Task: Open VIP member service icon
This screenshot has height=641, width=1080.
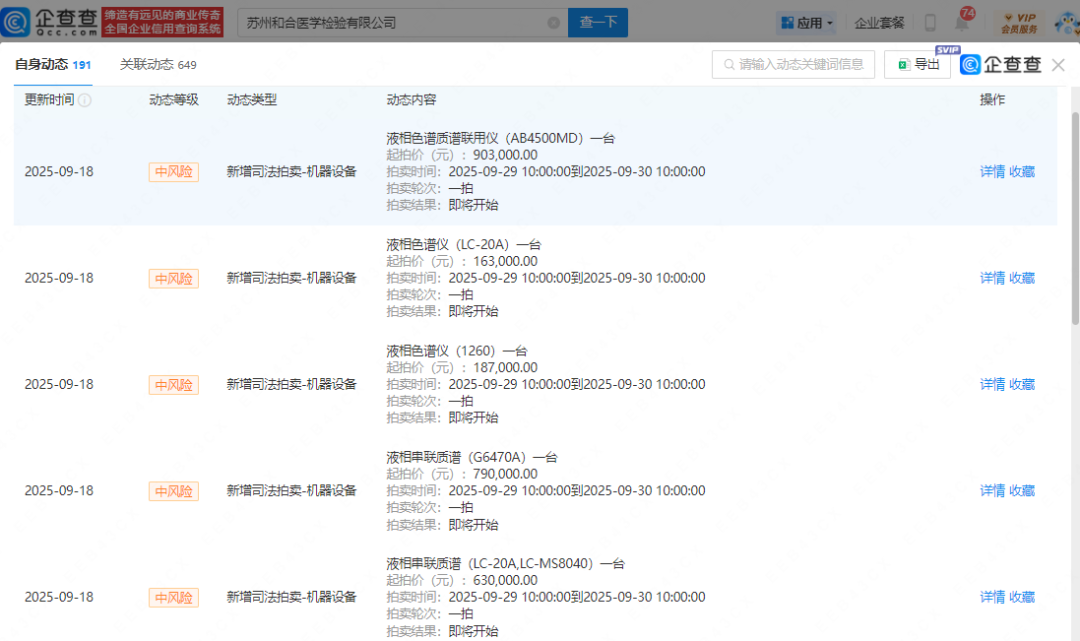Action: [x=1019, y=23]
